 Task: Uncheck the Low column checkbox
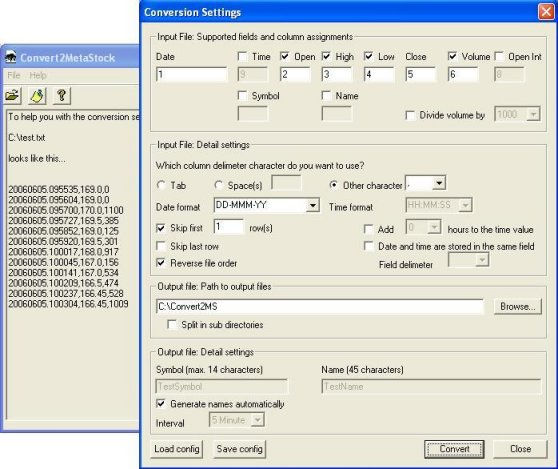click(x=368, y=56)
